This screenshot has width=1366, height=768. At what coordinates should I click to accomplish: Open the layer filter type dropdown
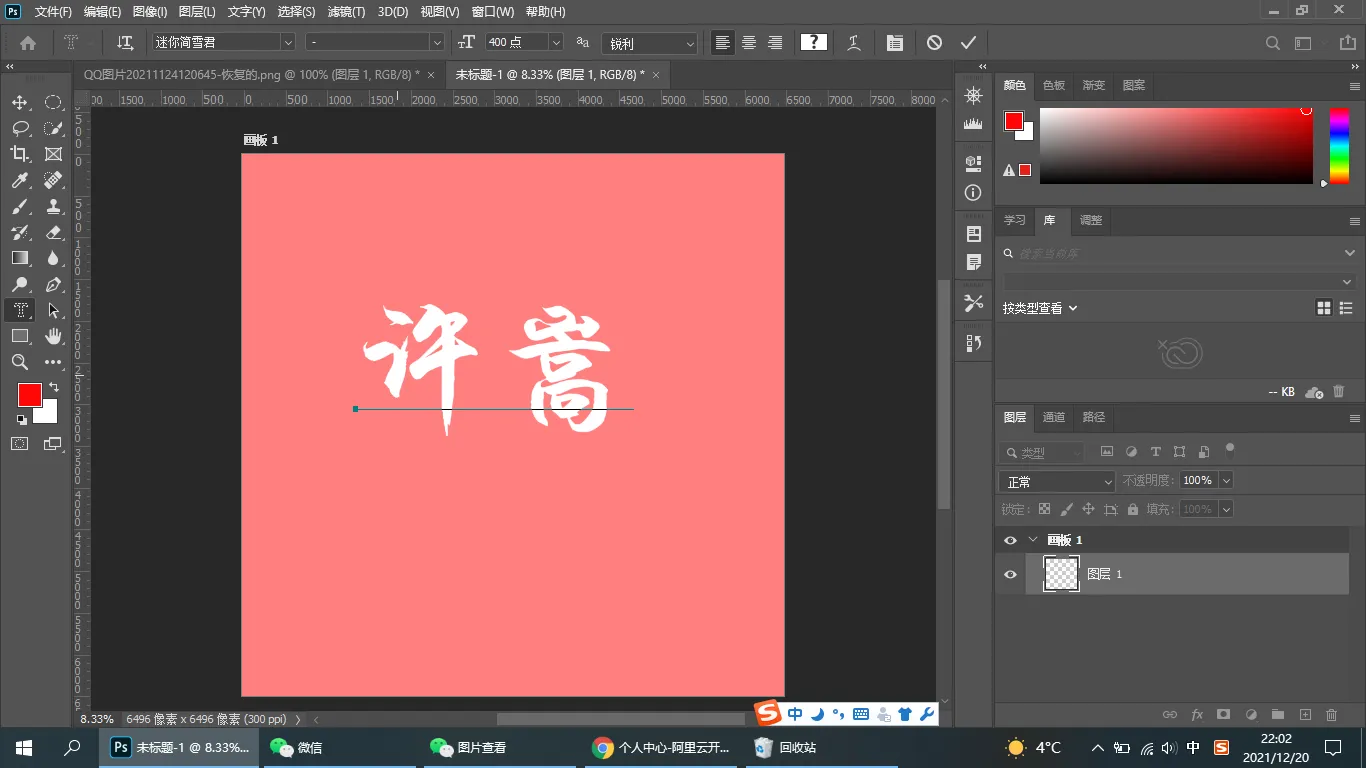click(1042, 452)
